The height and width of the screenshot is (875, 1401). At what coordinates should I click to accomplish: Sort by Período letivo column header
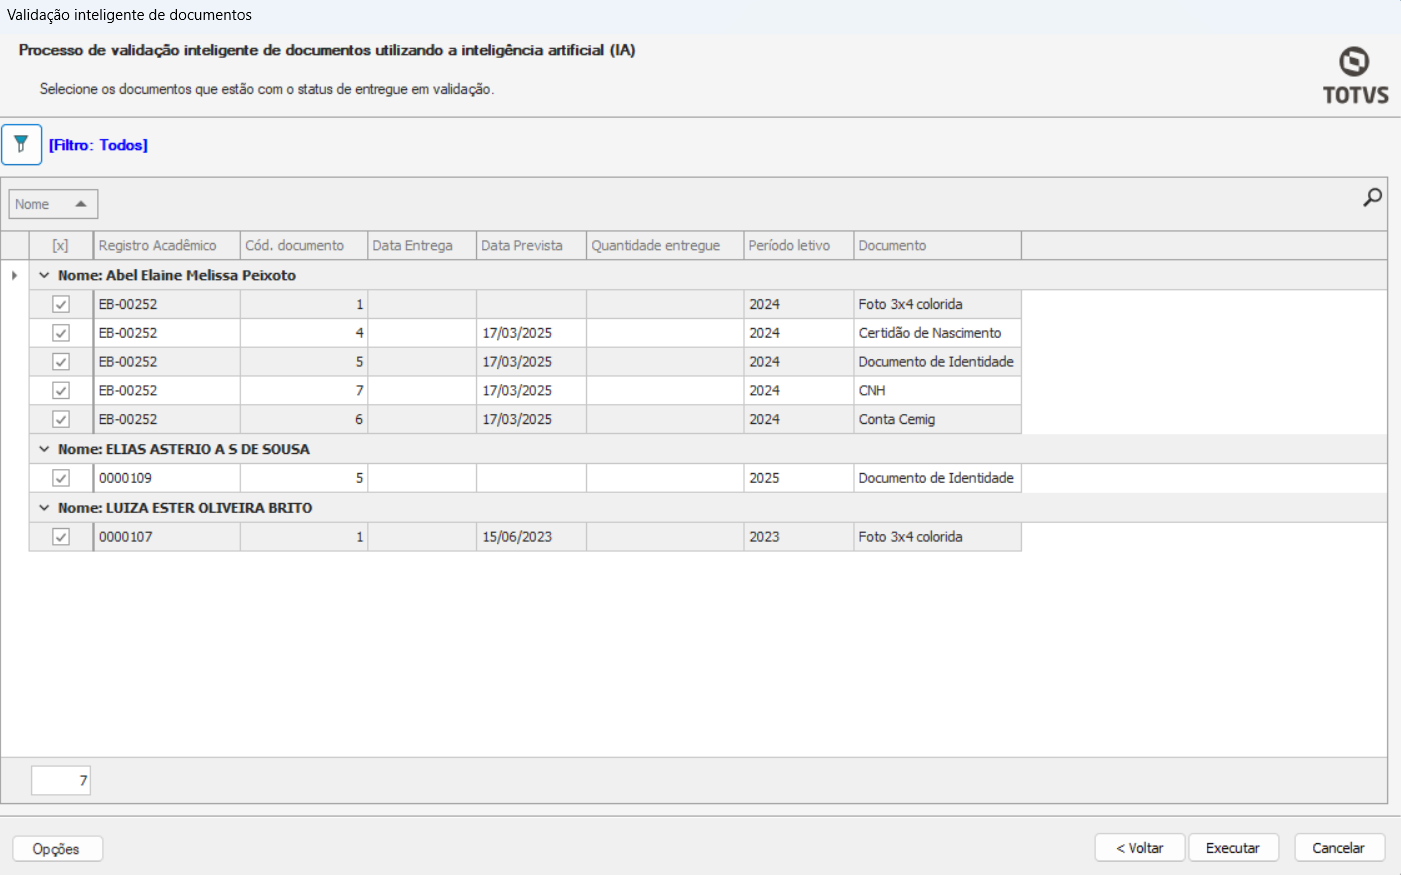799,246
